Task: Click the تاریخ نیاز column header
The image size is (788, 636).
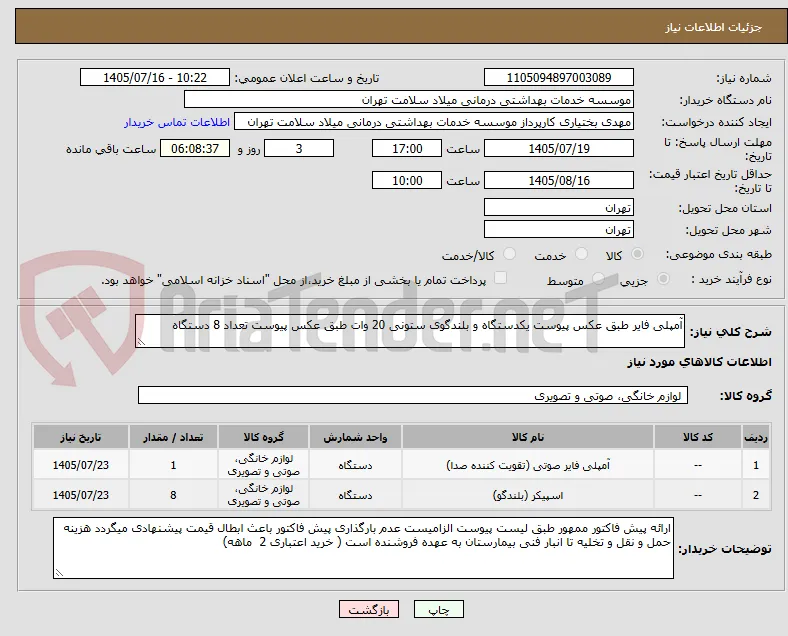Action: click(x=80, y=437)
